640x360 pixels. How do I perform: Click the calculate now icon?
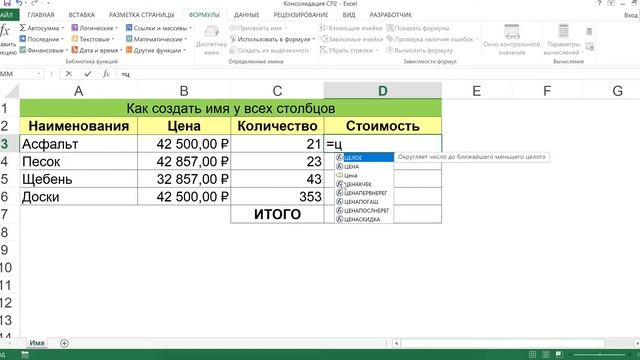[x=589, y=31]
